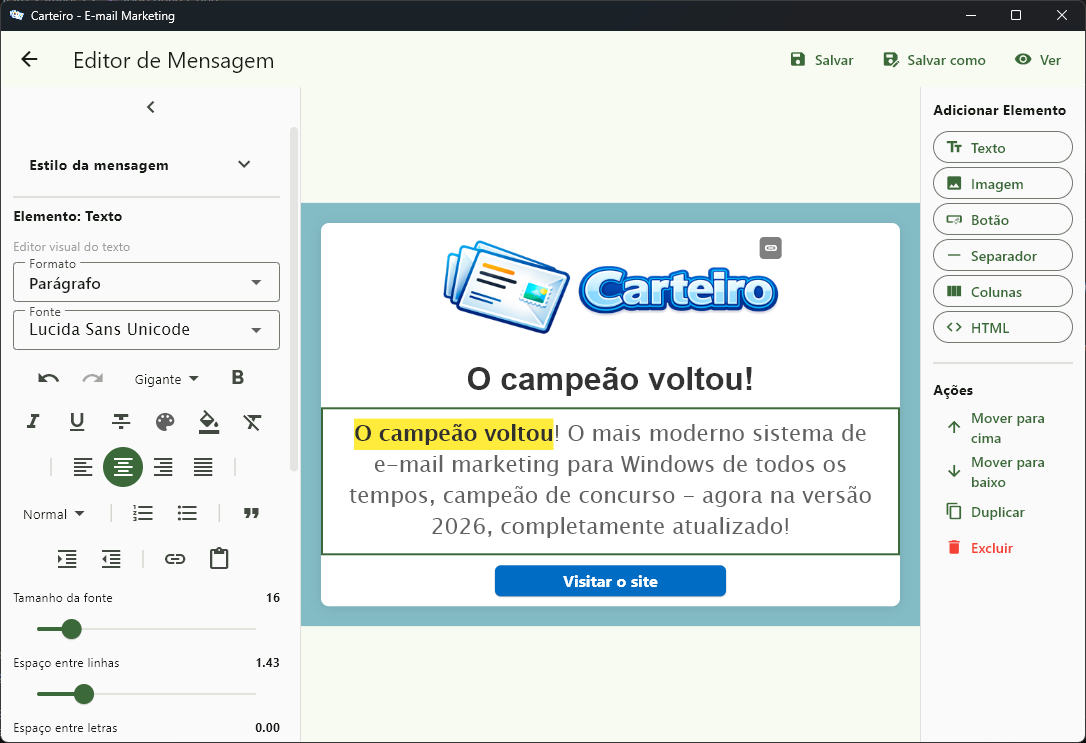The width and height of the screenshot is (1086, 743).
Task: Apply italic formatting to text
Action: click(x=33, y=422)
